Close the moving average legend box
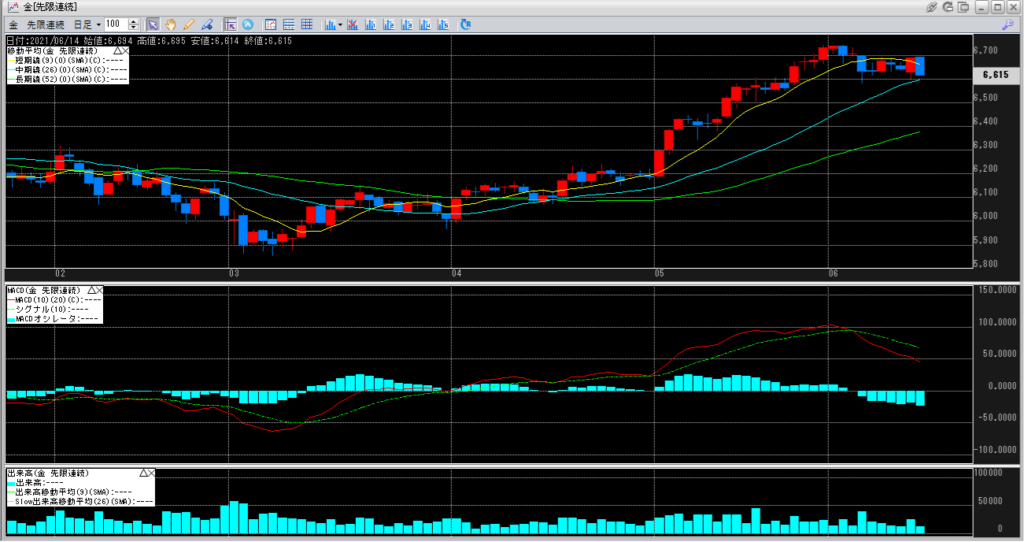The width and height of the screenshot is (1024, 542). click(127, 49)
